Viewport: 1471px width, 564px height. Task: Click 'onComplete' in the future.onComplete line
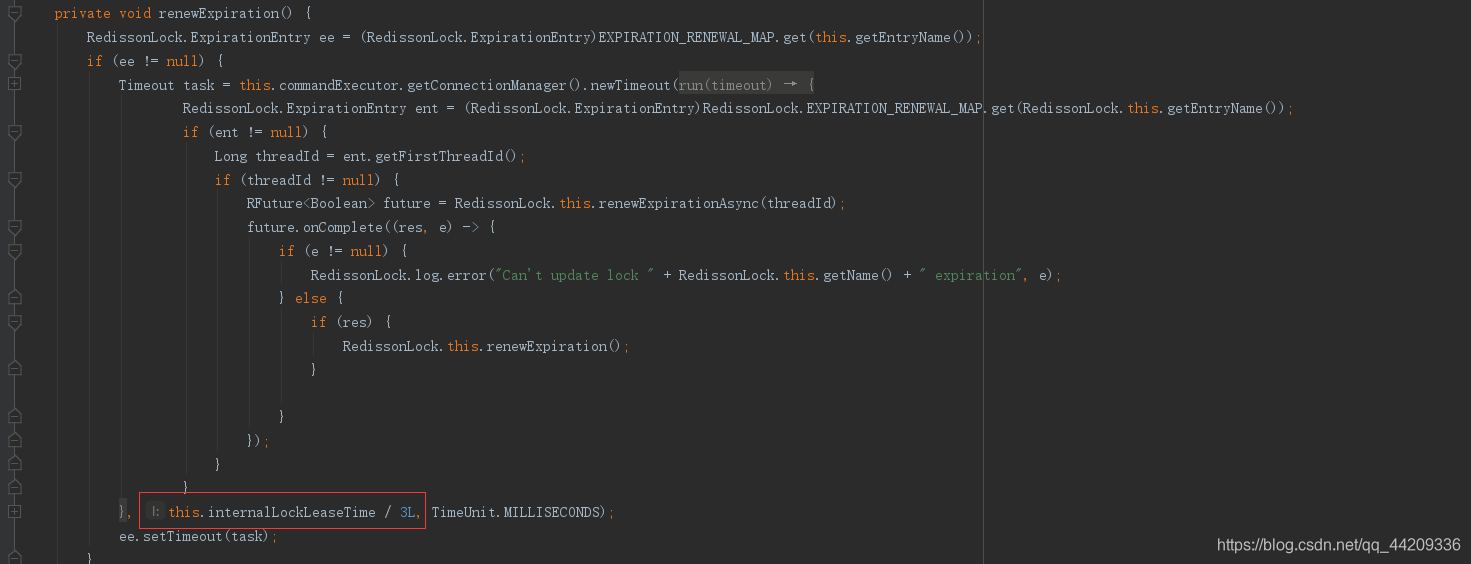click(x=343, y=227)
